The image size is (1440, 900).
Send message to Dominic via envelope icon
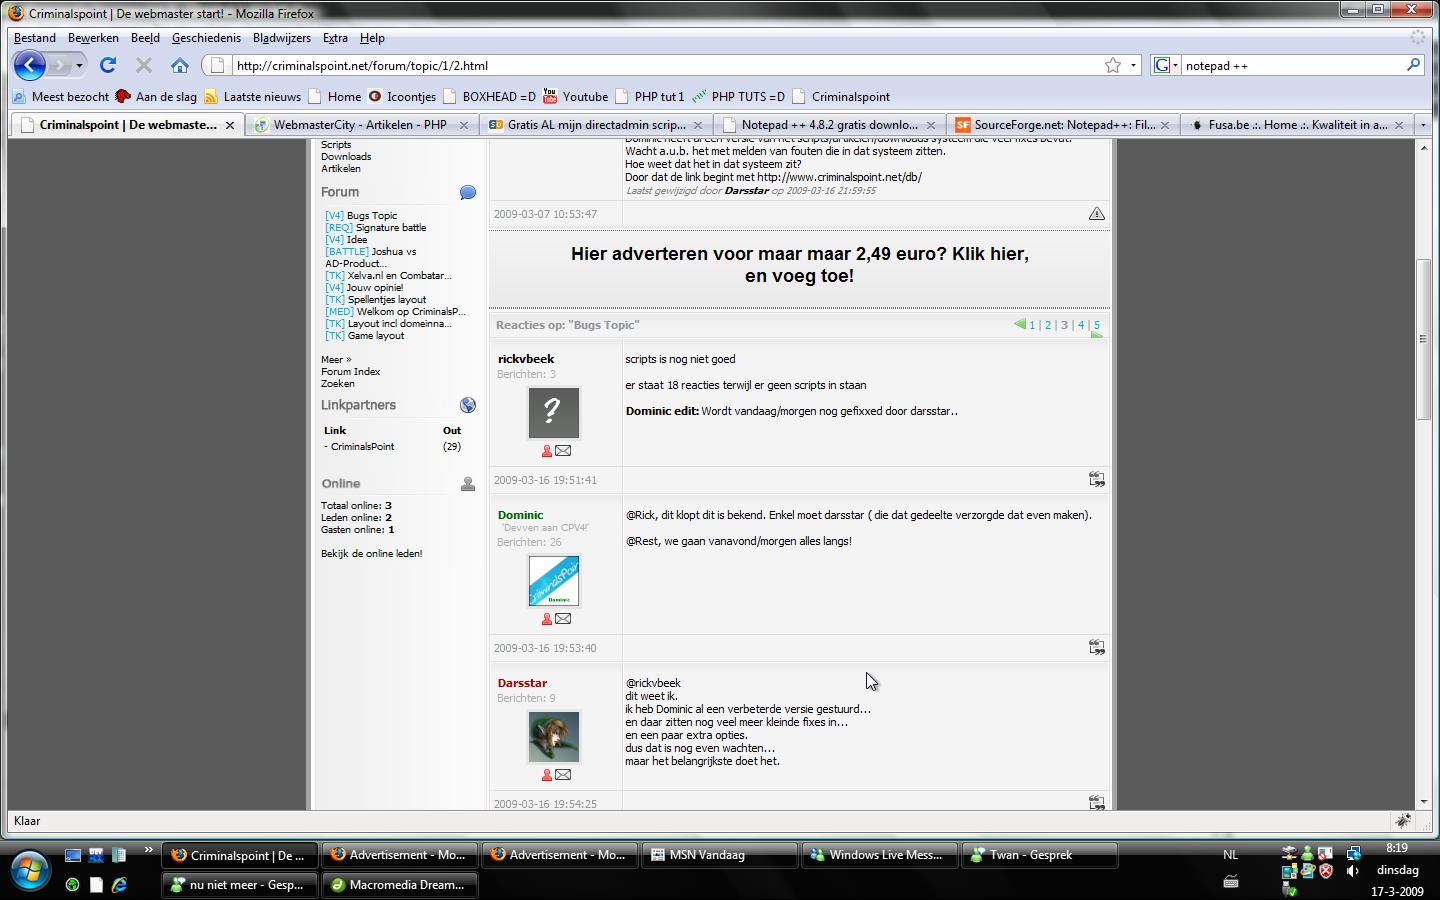pyautogui.click(x=563, y=619)
